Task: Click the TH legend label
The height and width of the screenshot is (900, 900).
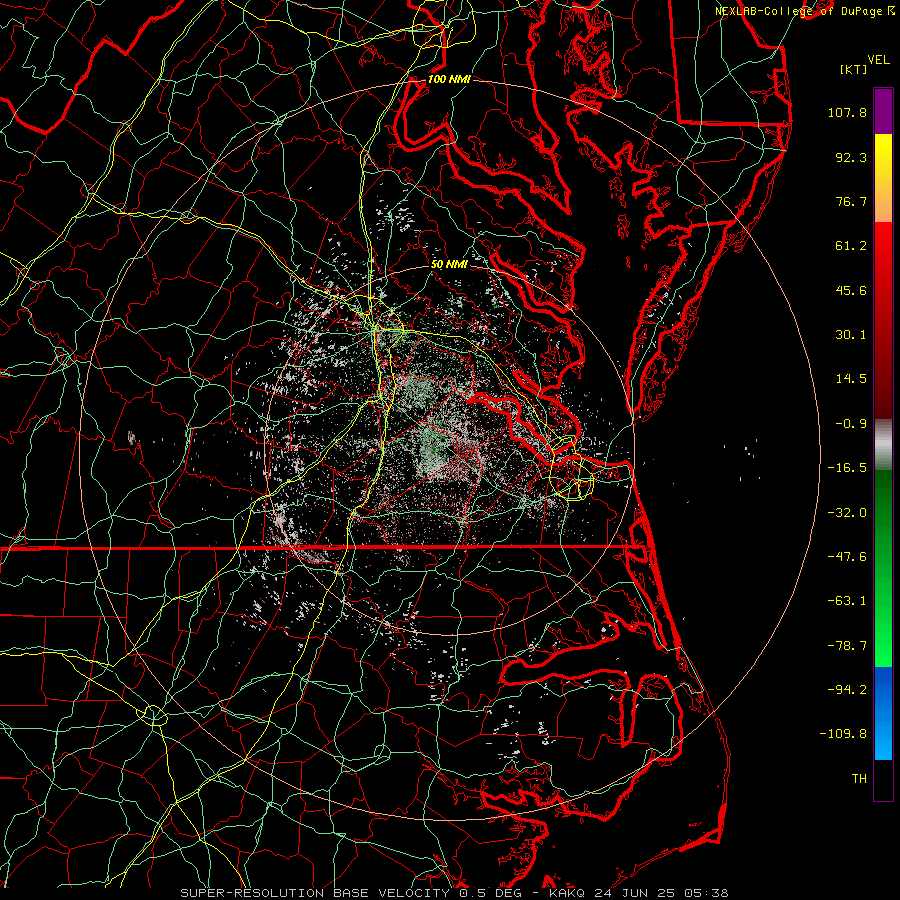Action: click(859, 779)
